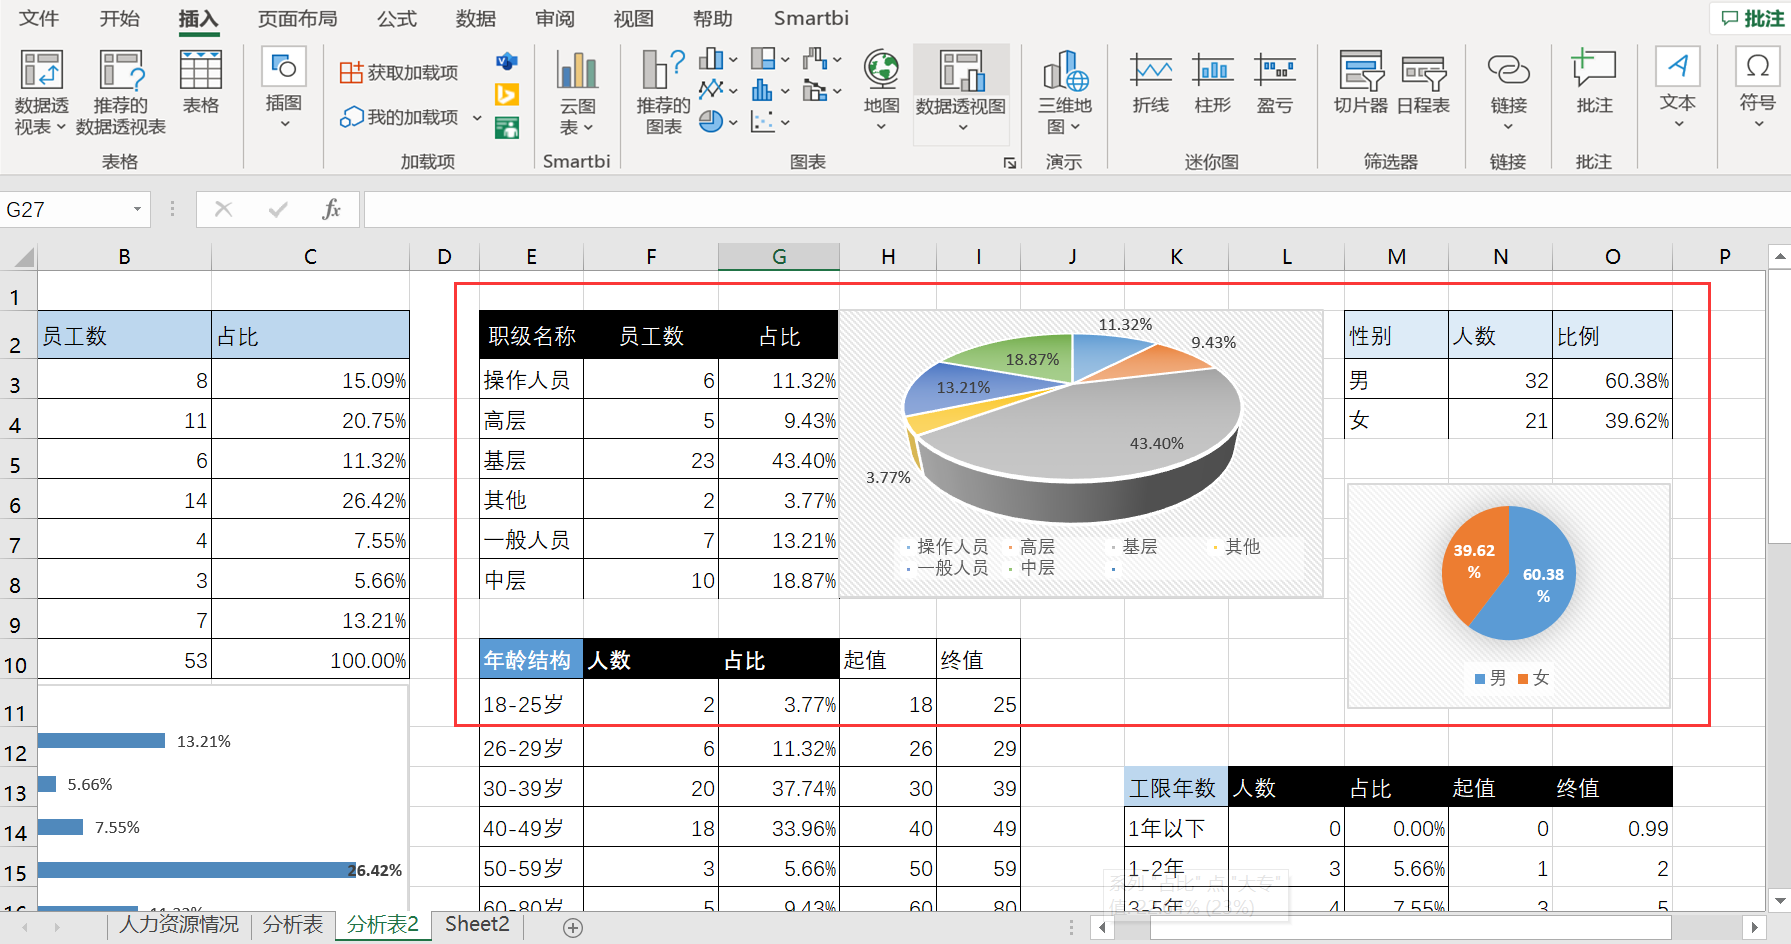This screenshot has width=1791, height=944.
Task: Switch to the 数据 Data tab
Action: click(475, 18)
